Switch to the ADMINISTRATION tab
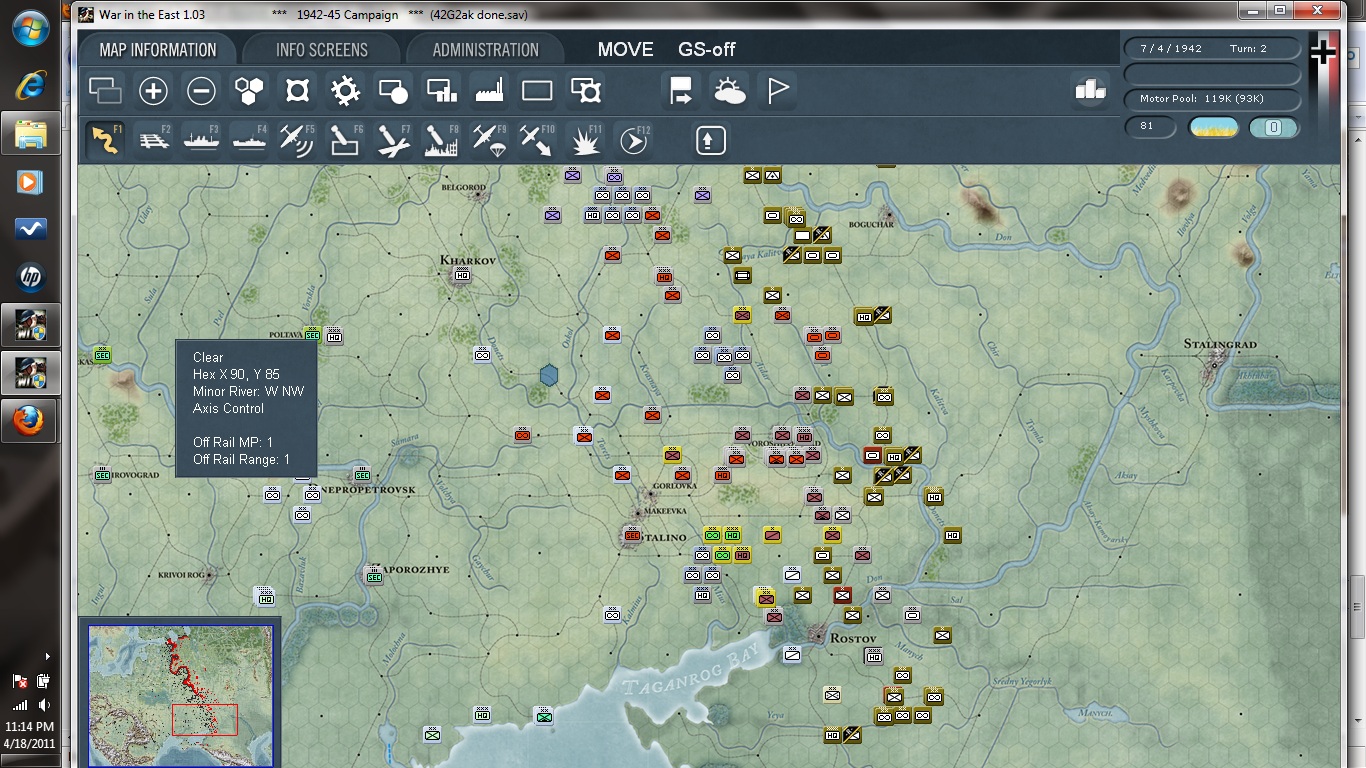 tap(486, 50)
